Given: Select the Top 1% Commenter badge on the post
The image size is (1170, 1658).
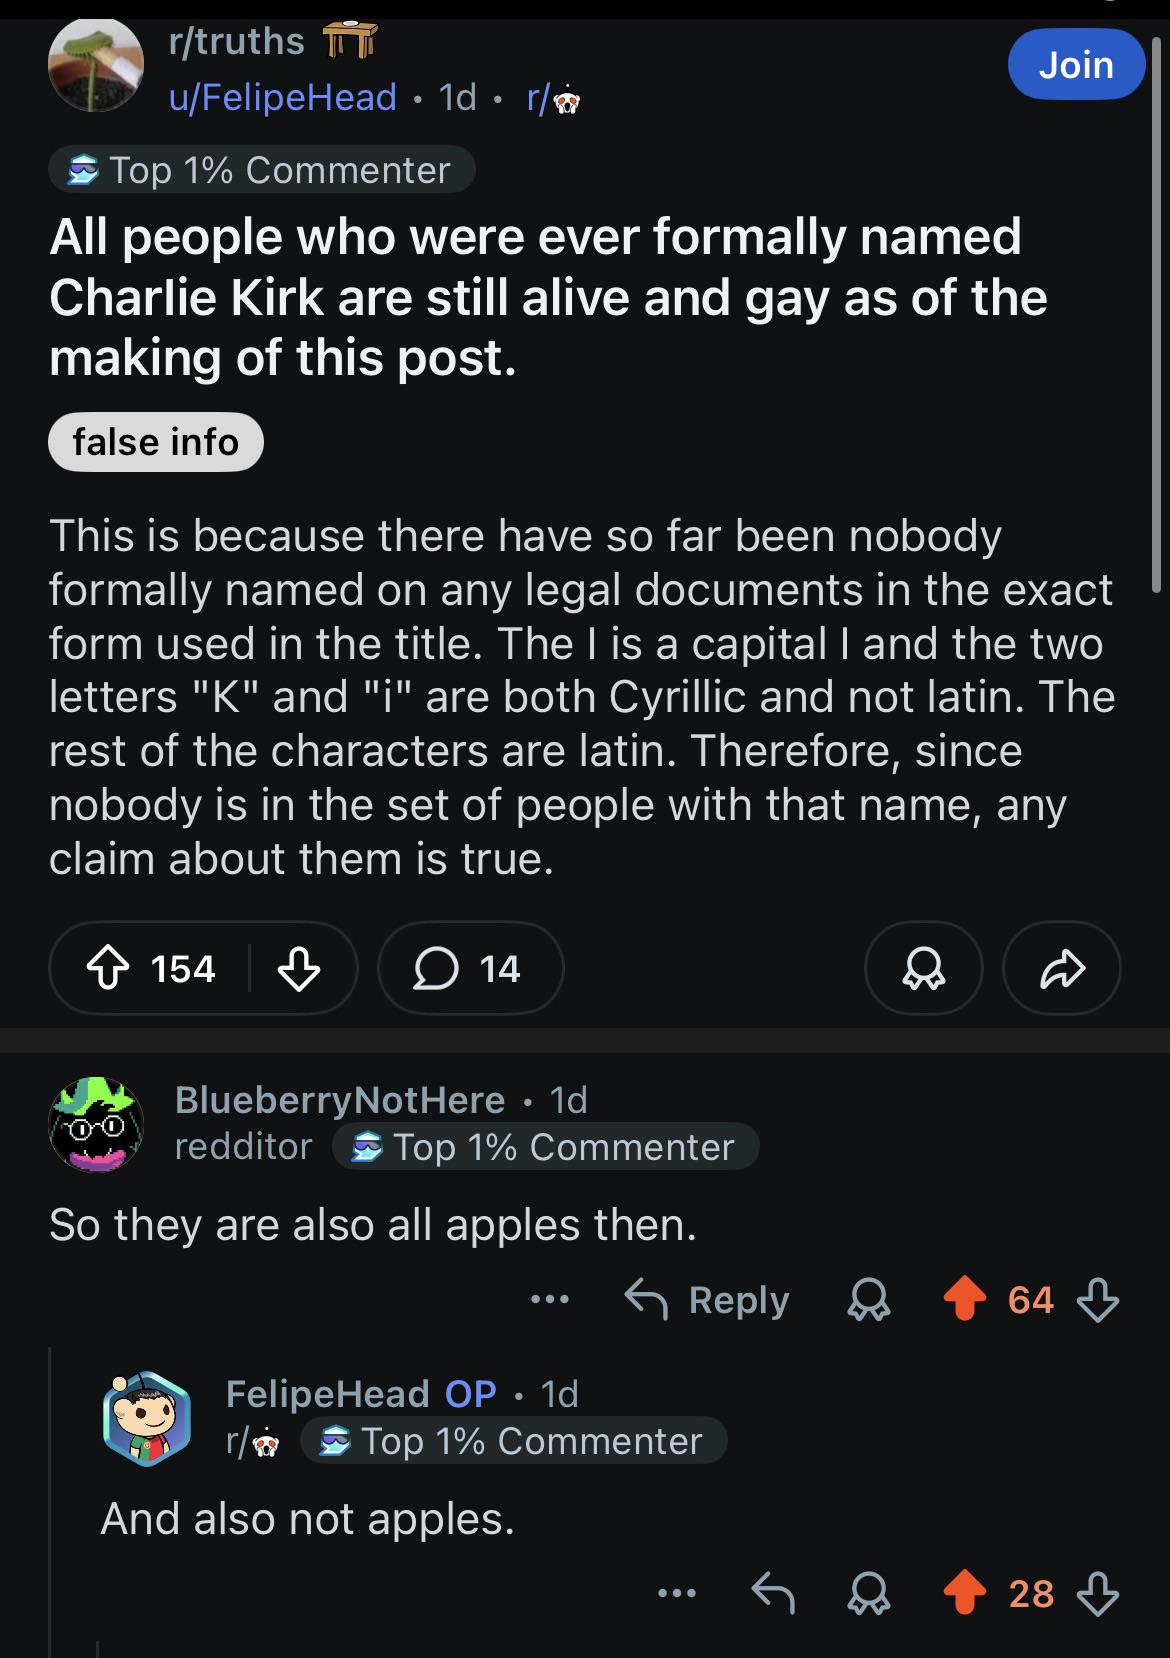Looking at the screenshot, I should coord(262,170).
